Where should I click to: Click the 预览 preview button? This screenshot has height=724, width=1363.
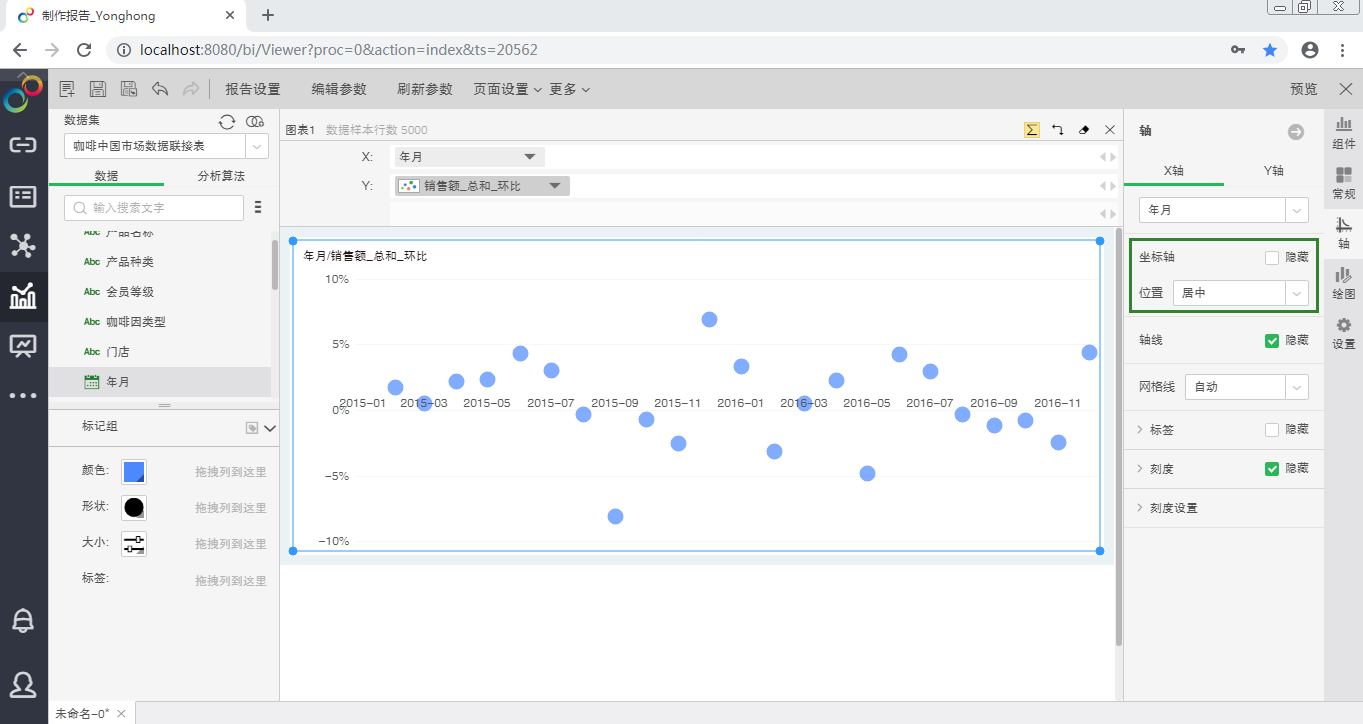tap(1303, 89)
